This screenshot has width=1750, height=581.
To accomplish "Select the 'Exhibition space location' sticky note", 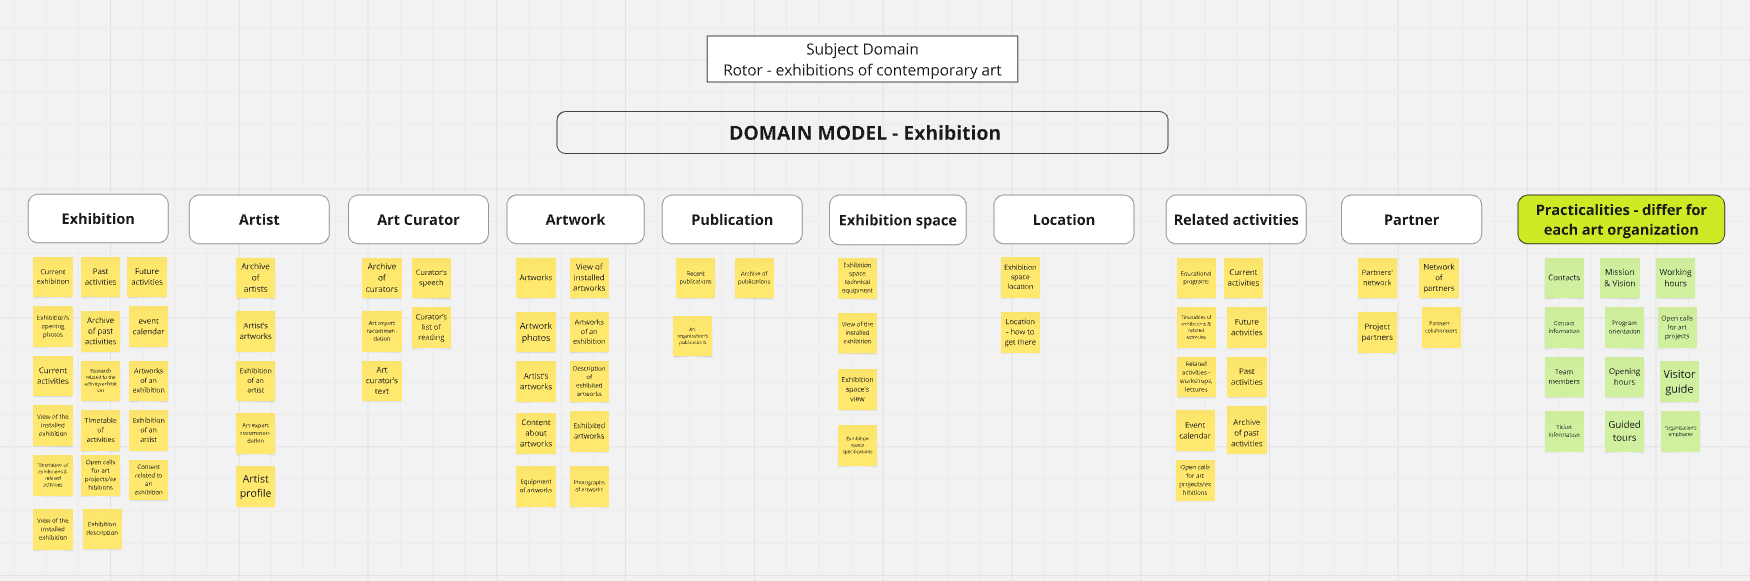I will click(x=1020, y=277).
